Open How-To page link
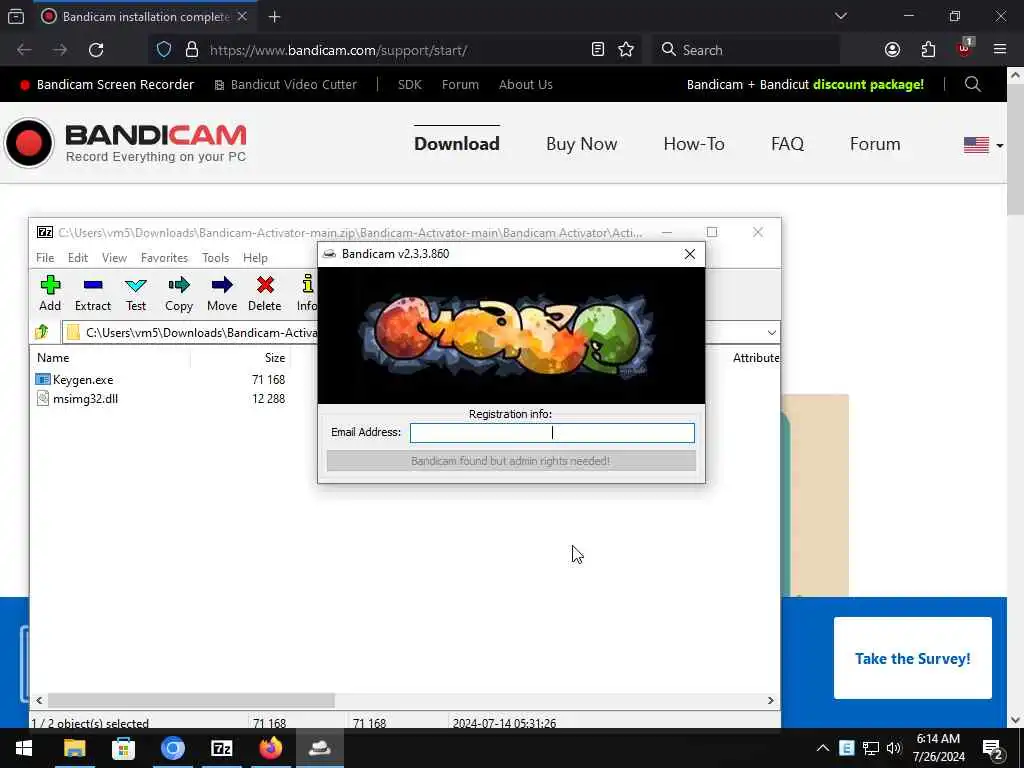 tap(694, 144)
